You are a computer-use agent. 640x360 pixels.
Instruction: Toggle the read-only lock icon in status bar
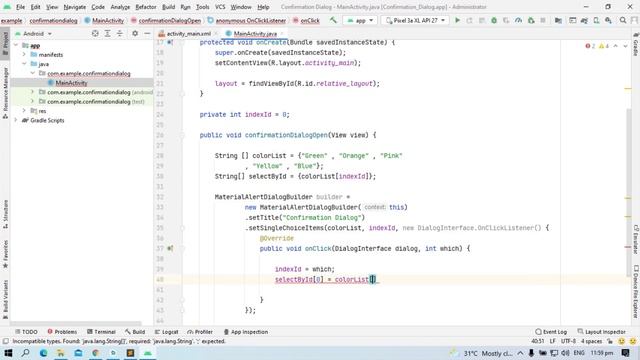[x=610, y=341]
